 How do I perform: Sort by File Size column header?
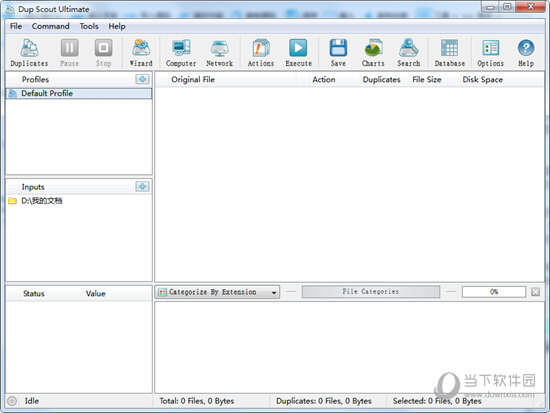point(427,80)
